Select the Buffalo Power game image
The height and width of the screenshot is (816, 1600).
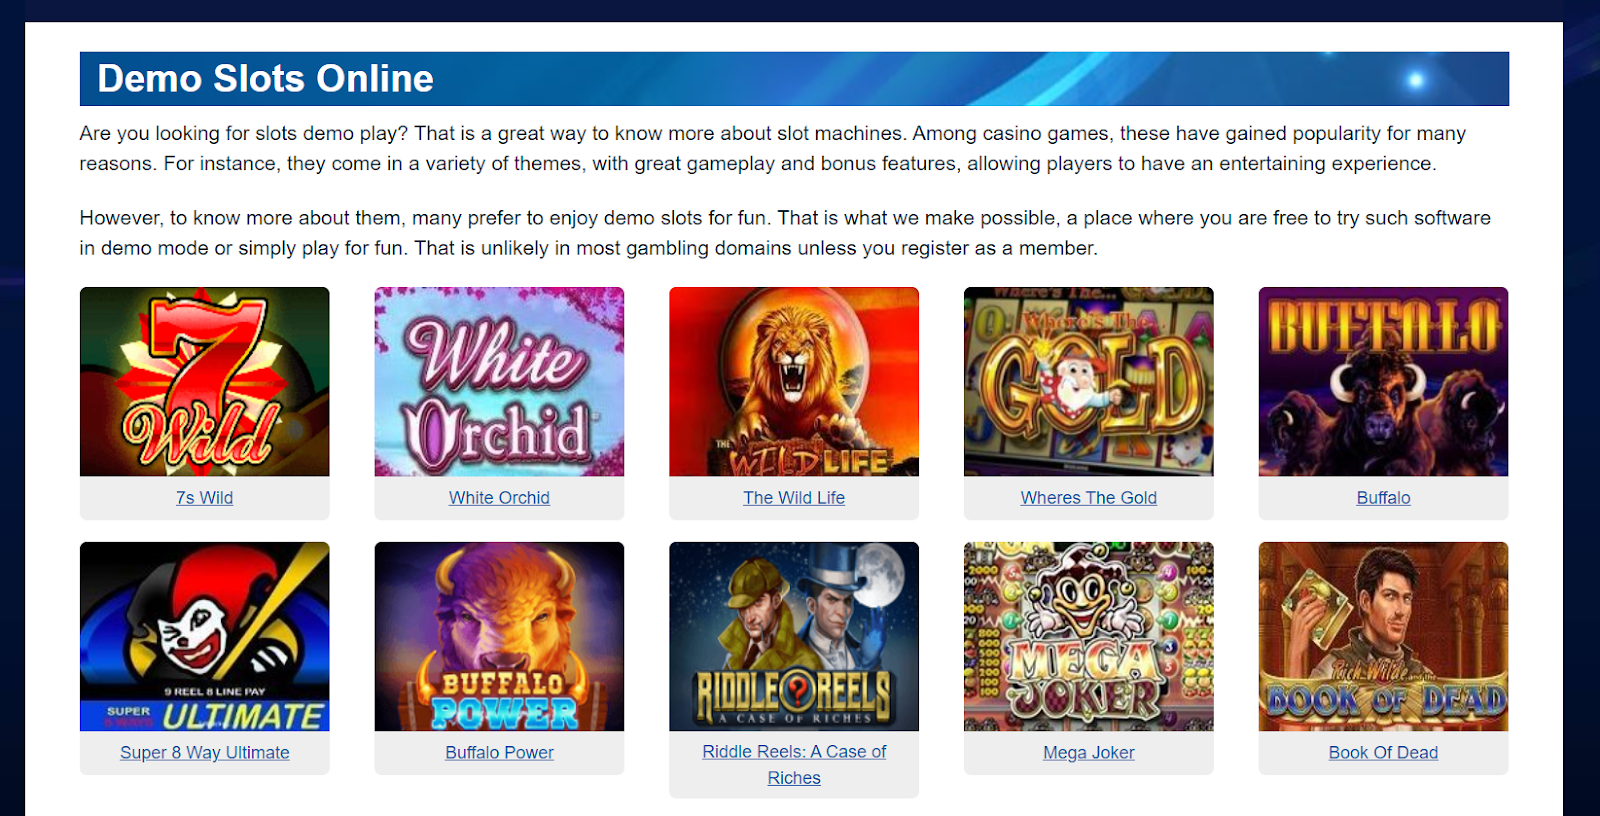click(499, 636)
